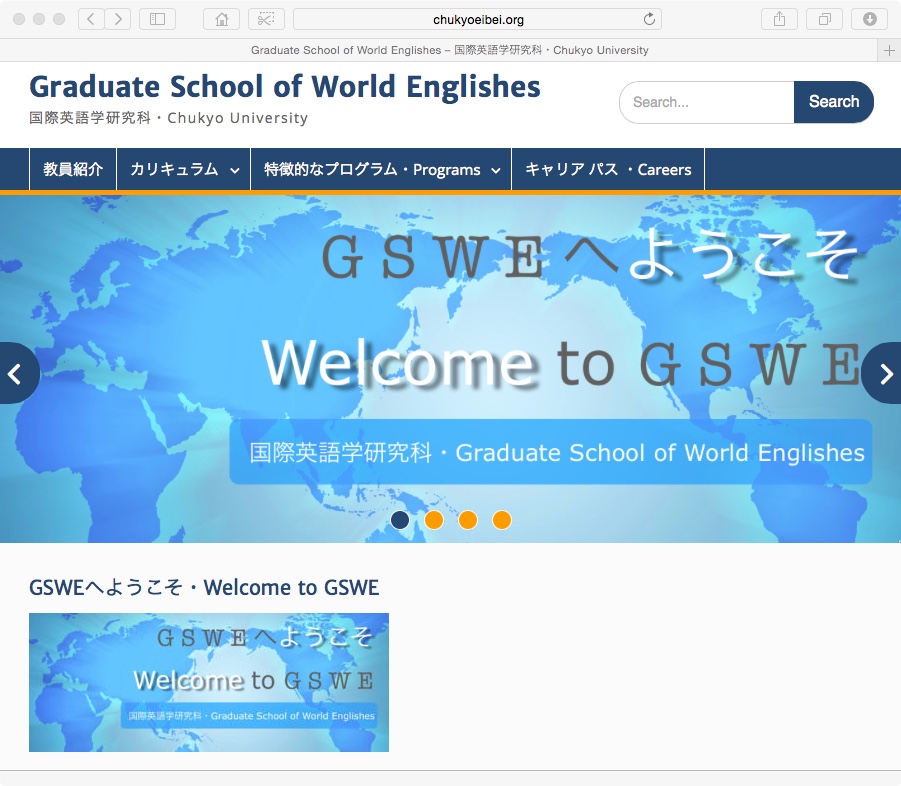This screenshot has height=786, width=901.
Task: Reload the page with the refresh icon
Action: pyautogui.click(x=649, y=19)
